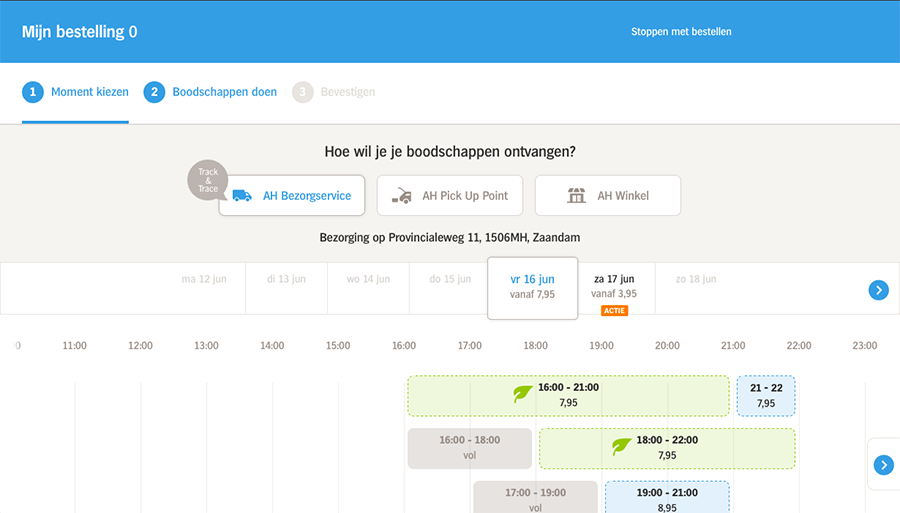Choose AH Winkel option
The image size is (900, 513).
coord(608,196)
